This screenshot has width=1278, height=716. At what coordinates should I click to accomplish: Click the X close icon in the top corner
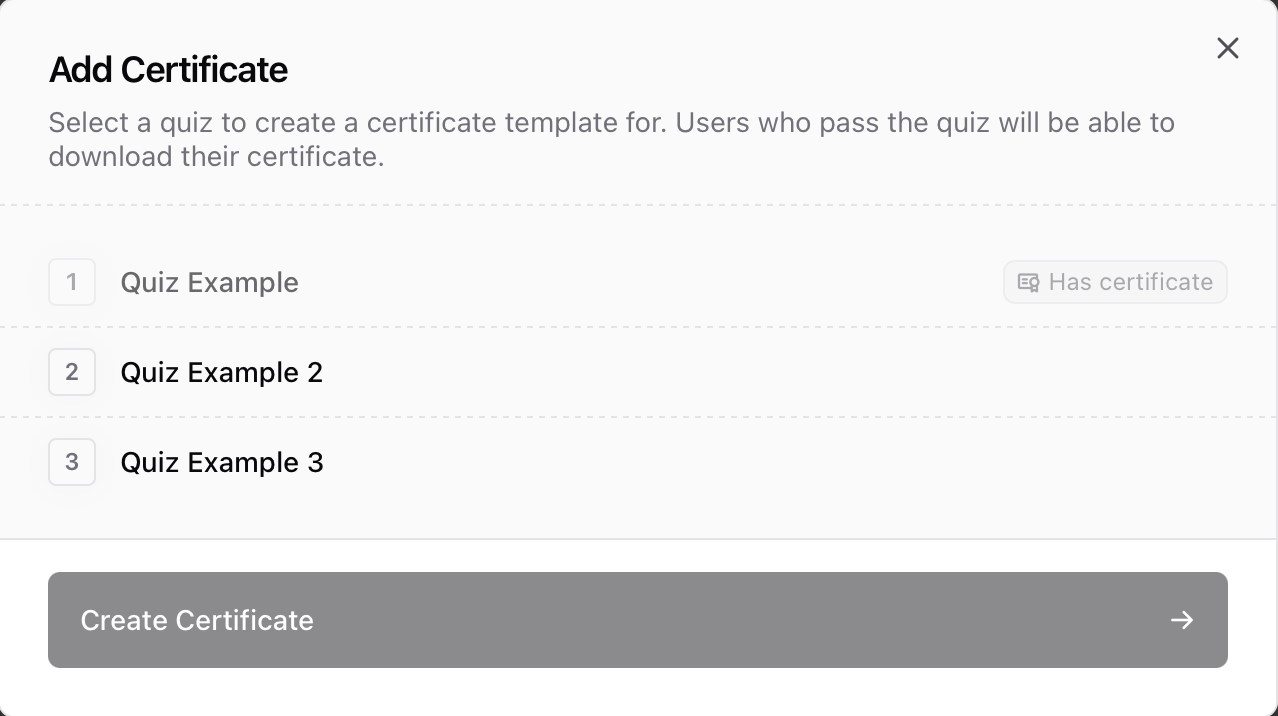point(1227,48)
